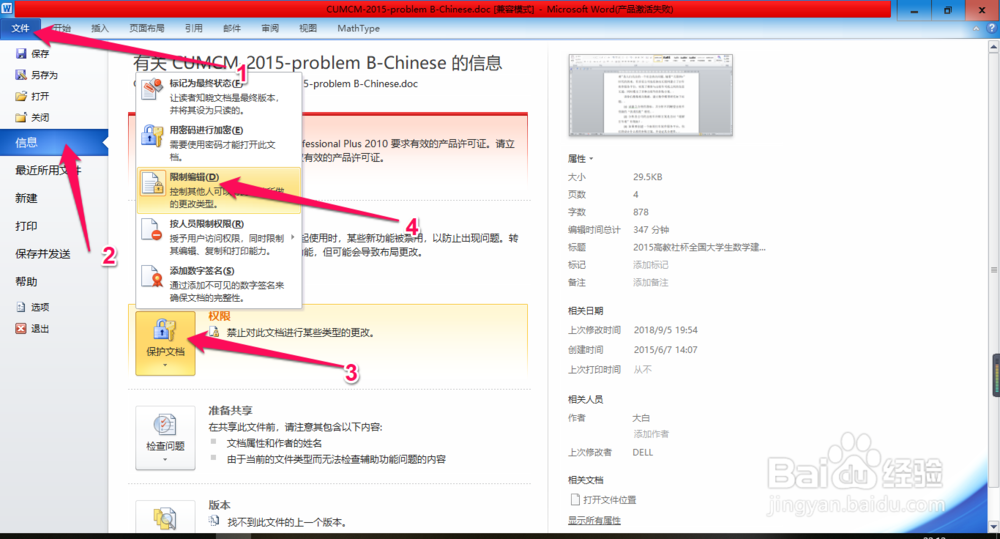Screen dimensions: 1000x539
Task: Open the References (引用) tab
Action: click(193, 29)
